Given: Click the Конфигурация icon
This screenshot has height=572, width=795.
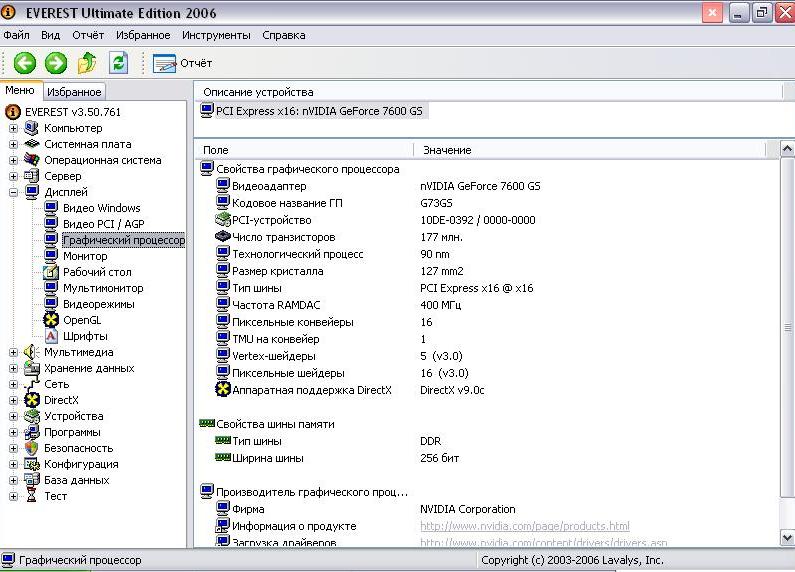Looking at the screenshot, I should [x=32, y=464].
